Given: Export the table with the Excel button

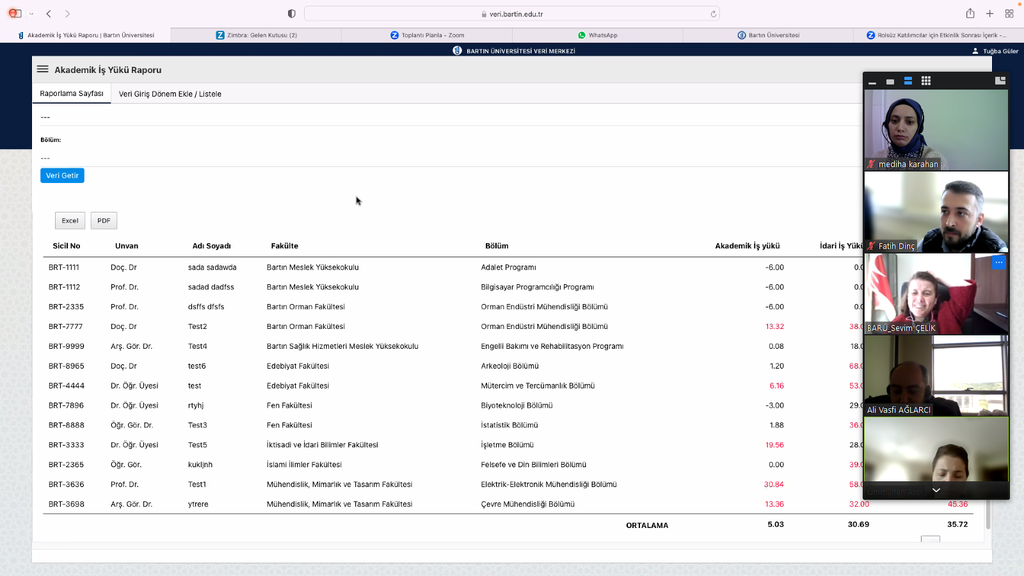Looking at the screenshot, I should tap(70, 220).
